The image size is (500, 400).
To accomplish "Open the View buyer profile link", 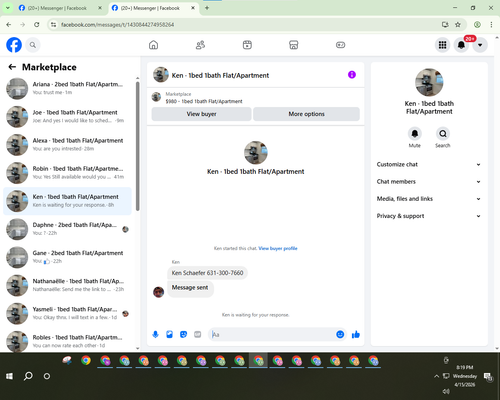I will click(x=278, y=248).
